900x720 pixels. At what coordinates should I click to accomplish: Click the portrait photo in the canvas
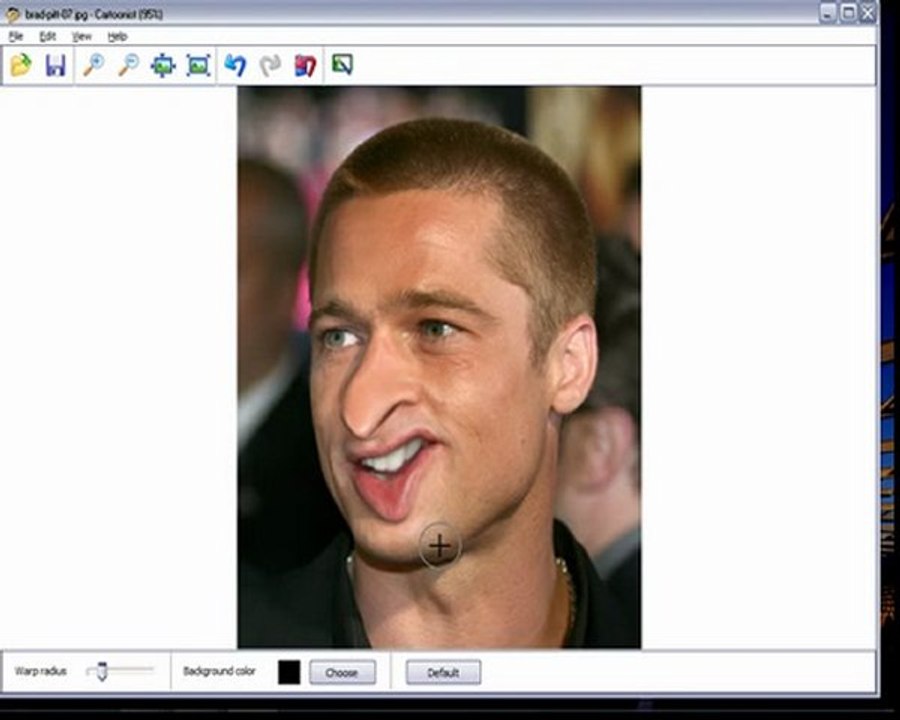point(439,367)
